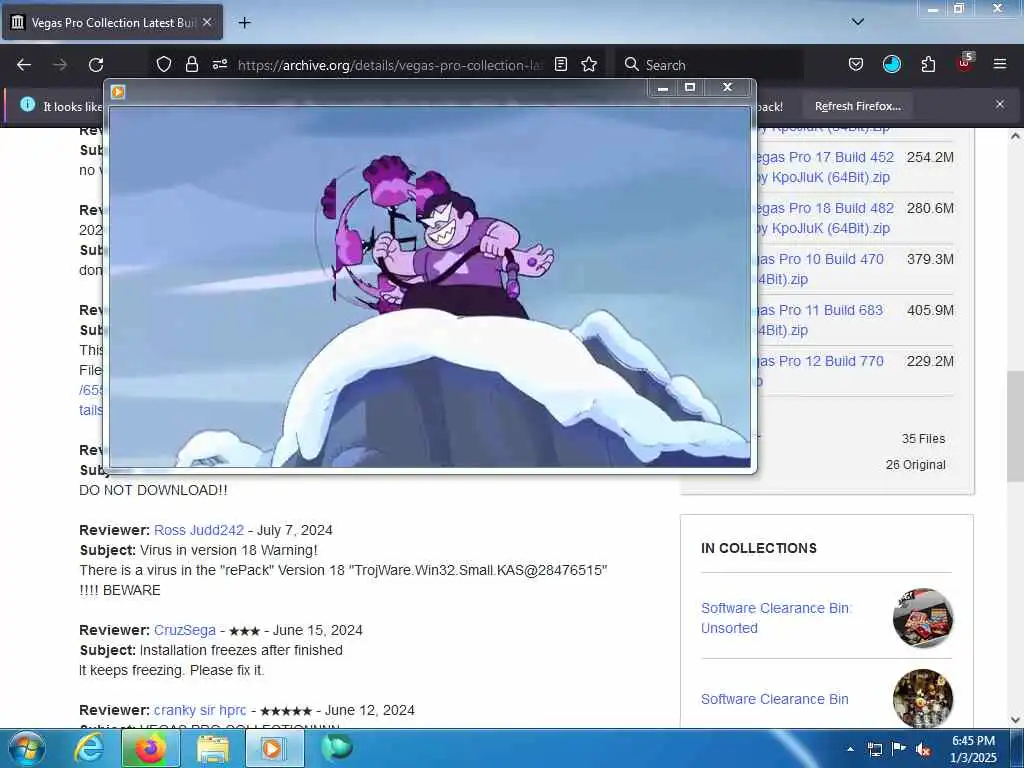The height and width of the screenshot is (768, 1024).
Task: Download Vegas Pro 10 Build 470 zip
Action: tap(818, 269)
